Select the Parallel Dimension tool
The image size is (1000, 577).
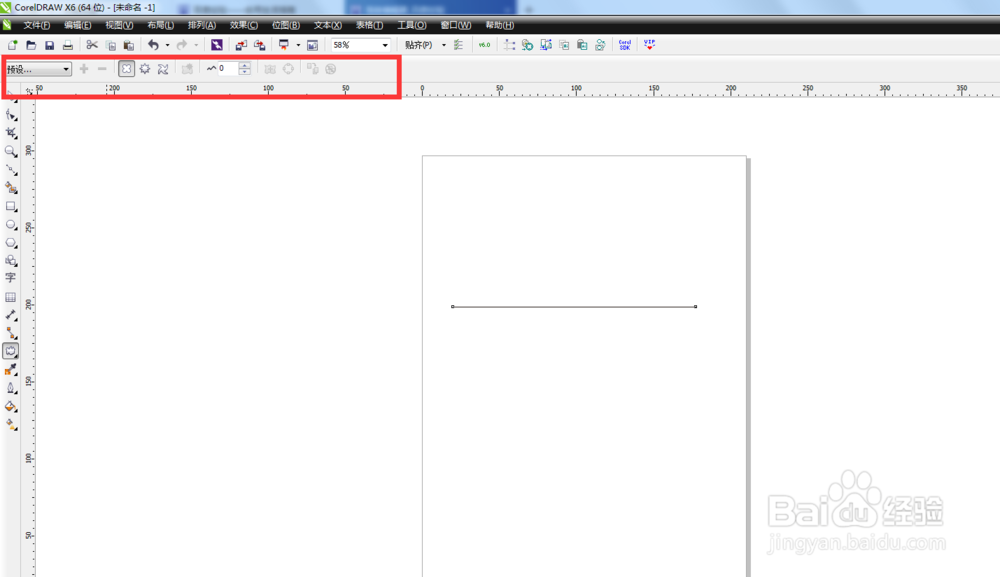tap(11, 315)
